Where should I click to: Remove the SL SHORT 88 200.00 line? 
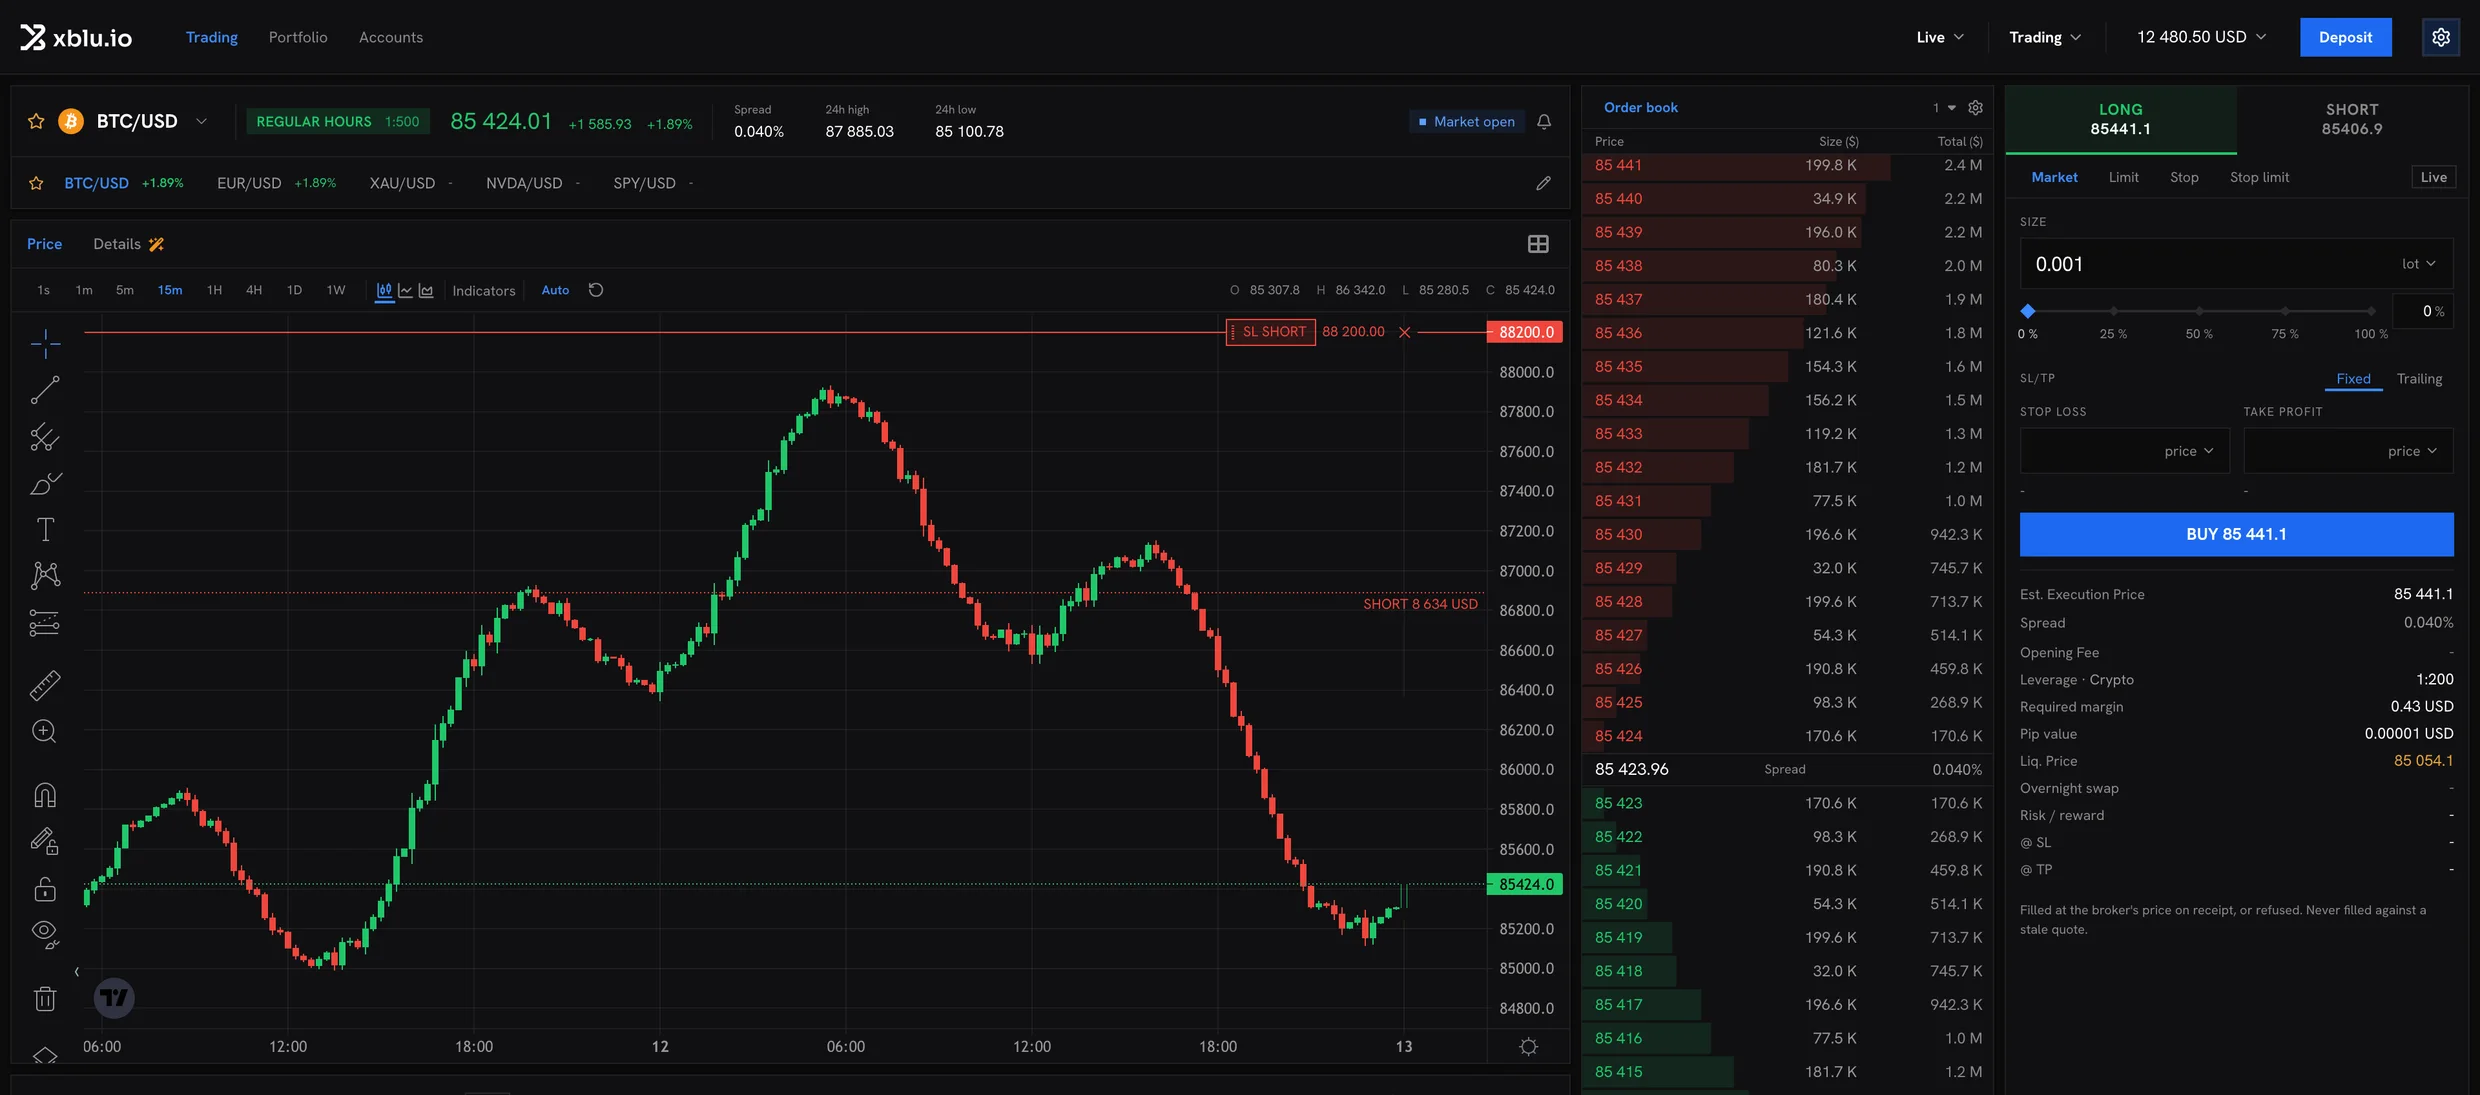coord(1404,332)
